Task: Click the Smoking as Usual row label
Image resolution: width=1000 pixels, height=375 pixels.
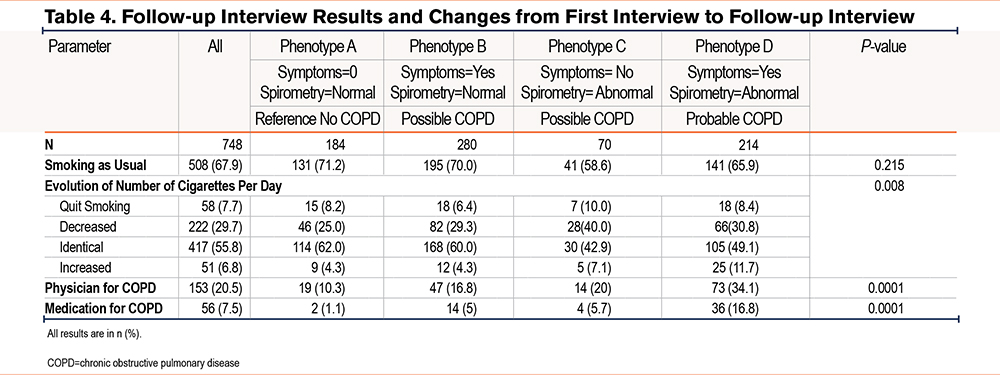Action: [x=95, y=165]
